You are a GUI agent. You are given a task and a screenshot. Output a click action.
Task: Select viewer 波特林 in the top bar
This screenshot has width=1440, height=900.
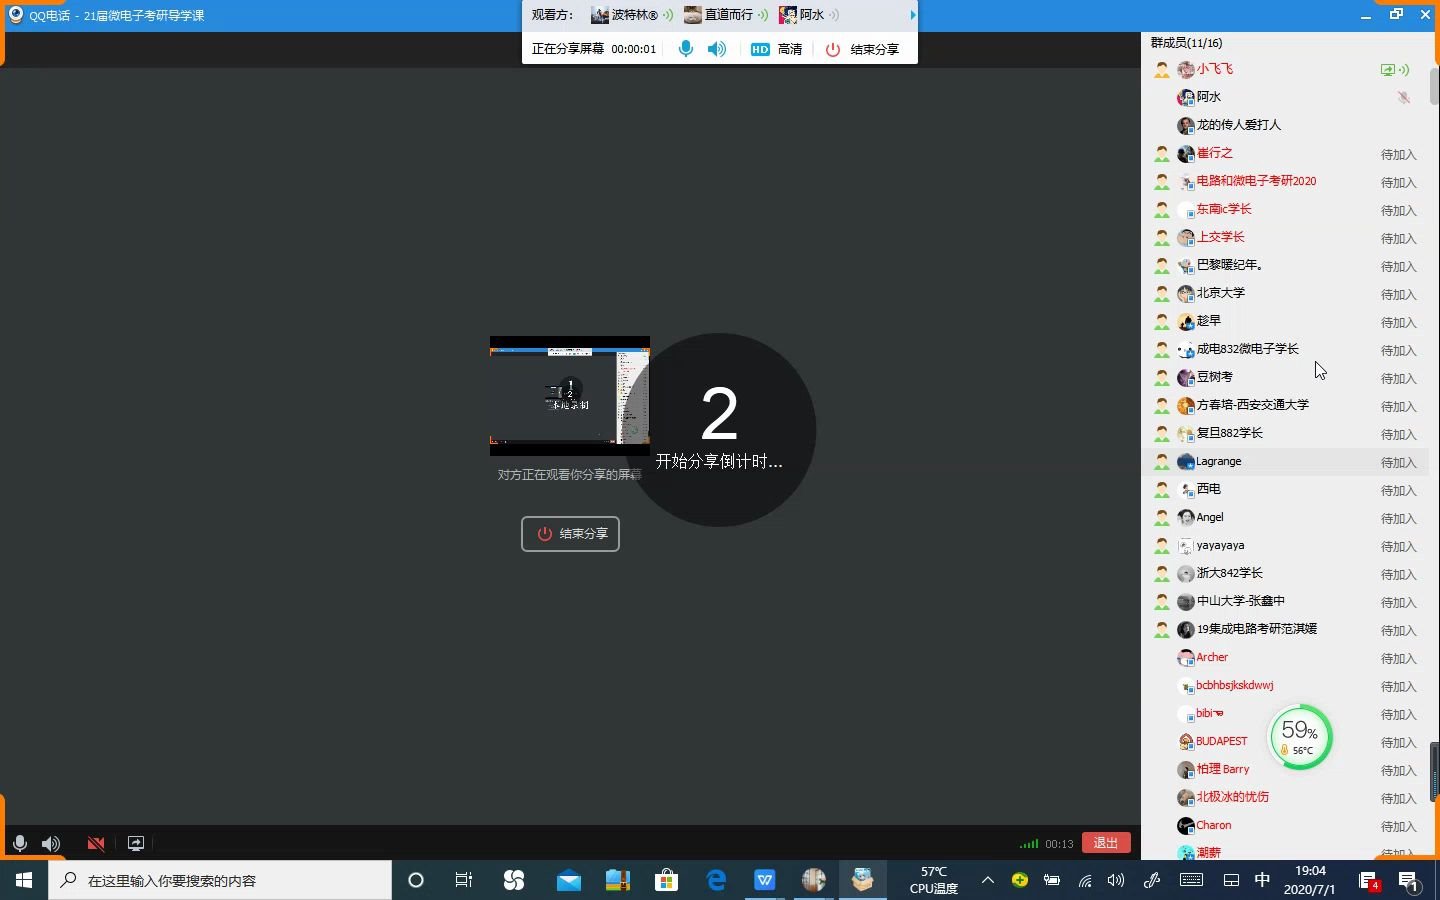(x=631, y=15)
